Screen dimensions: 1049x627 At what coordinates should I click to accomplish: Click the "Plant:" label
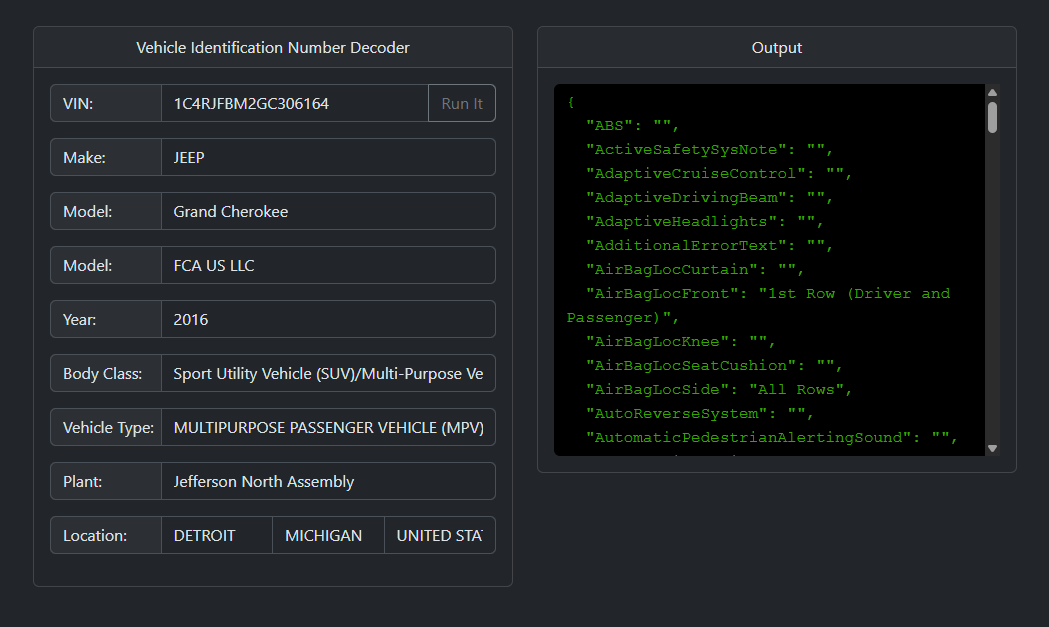82,482
